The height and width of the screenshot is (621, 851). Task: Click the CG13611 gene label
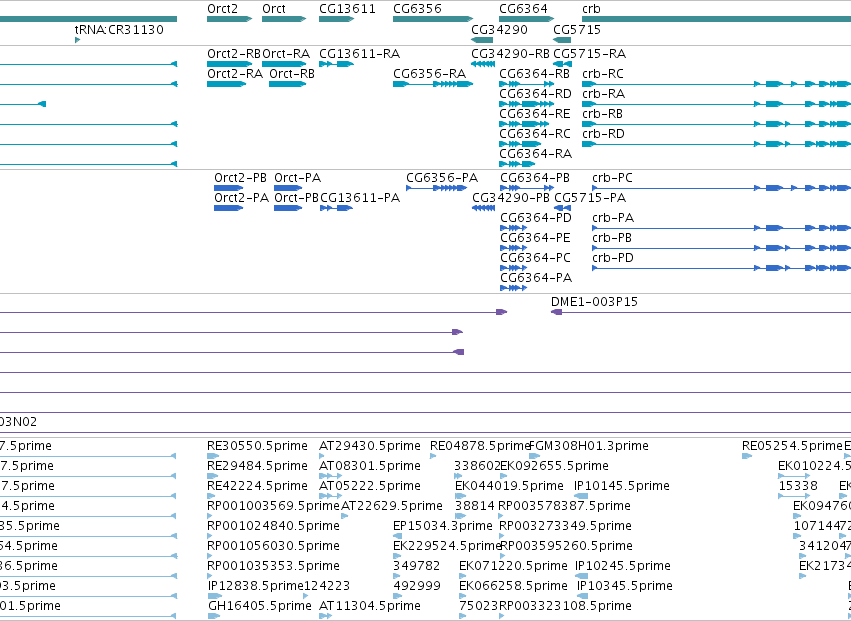[x=347, y=9]
